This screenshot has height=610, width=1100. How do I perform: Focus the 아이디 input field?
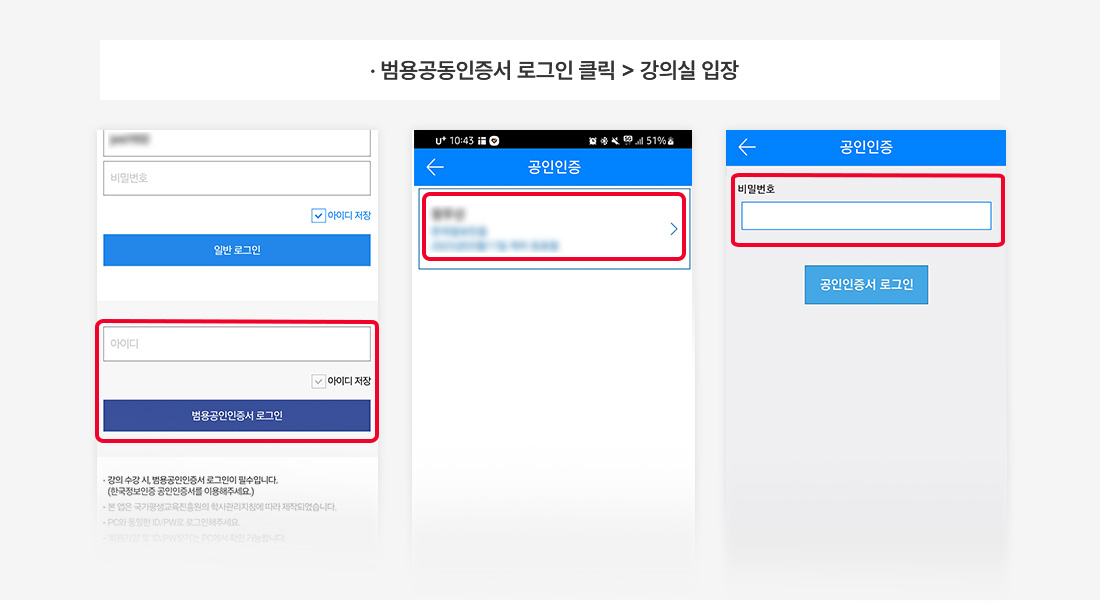[x=236, y=344]
